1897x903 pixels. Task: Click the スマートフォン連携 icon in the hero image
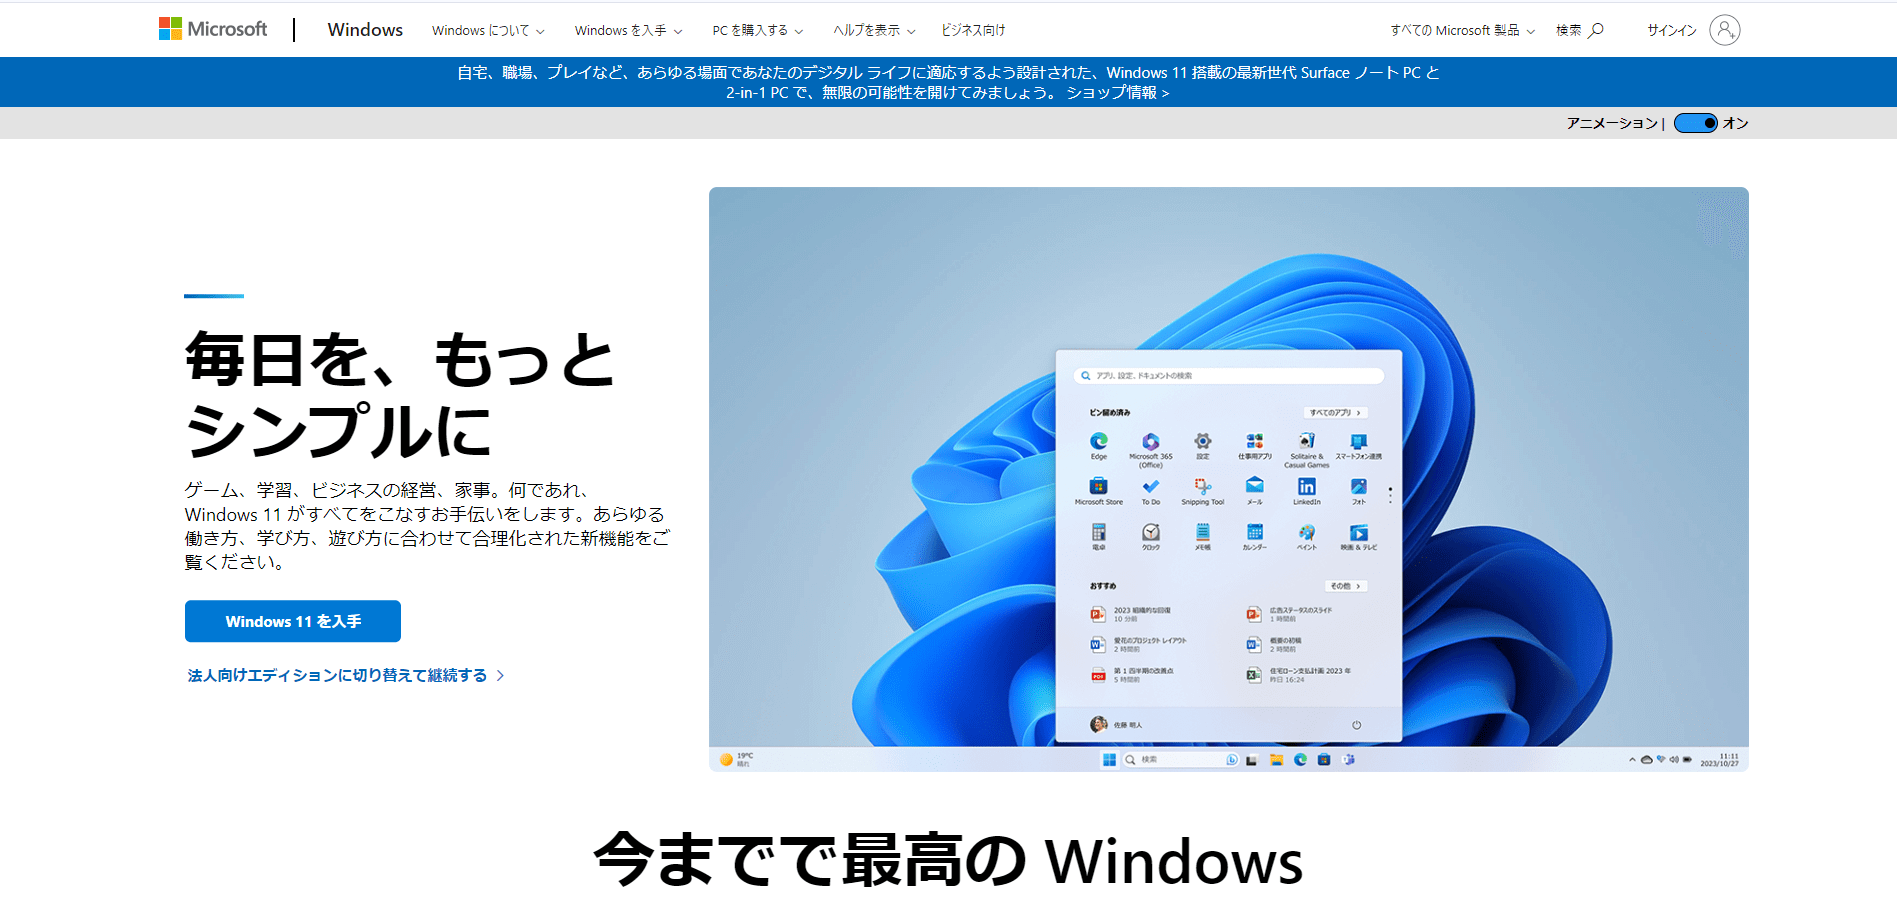click(1359, 441)
